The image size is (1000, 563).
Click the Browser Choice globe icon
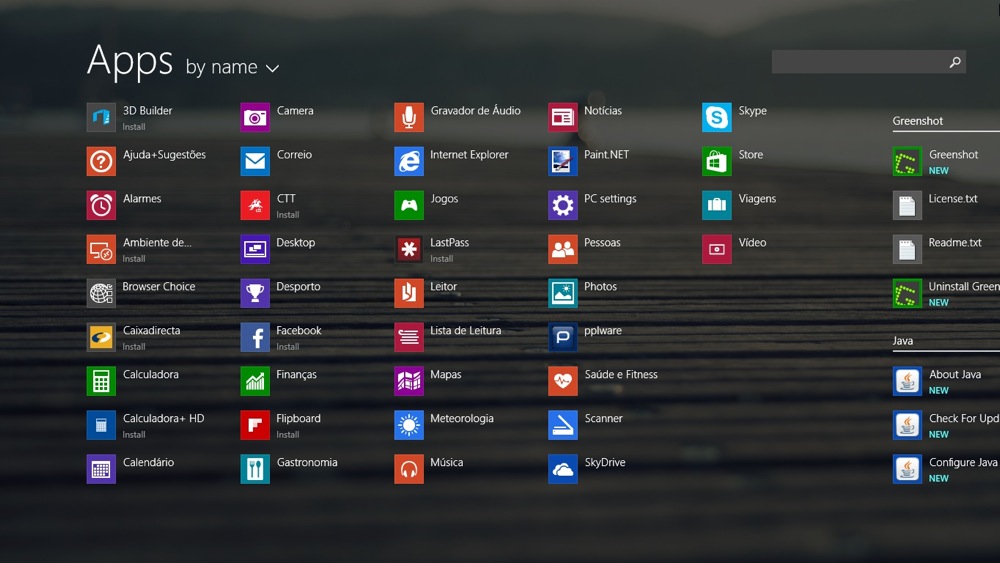coord(101,293)
